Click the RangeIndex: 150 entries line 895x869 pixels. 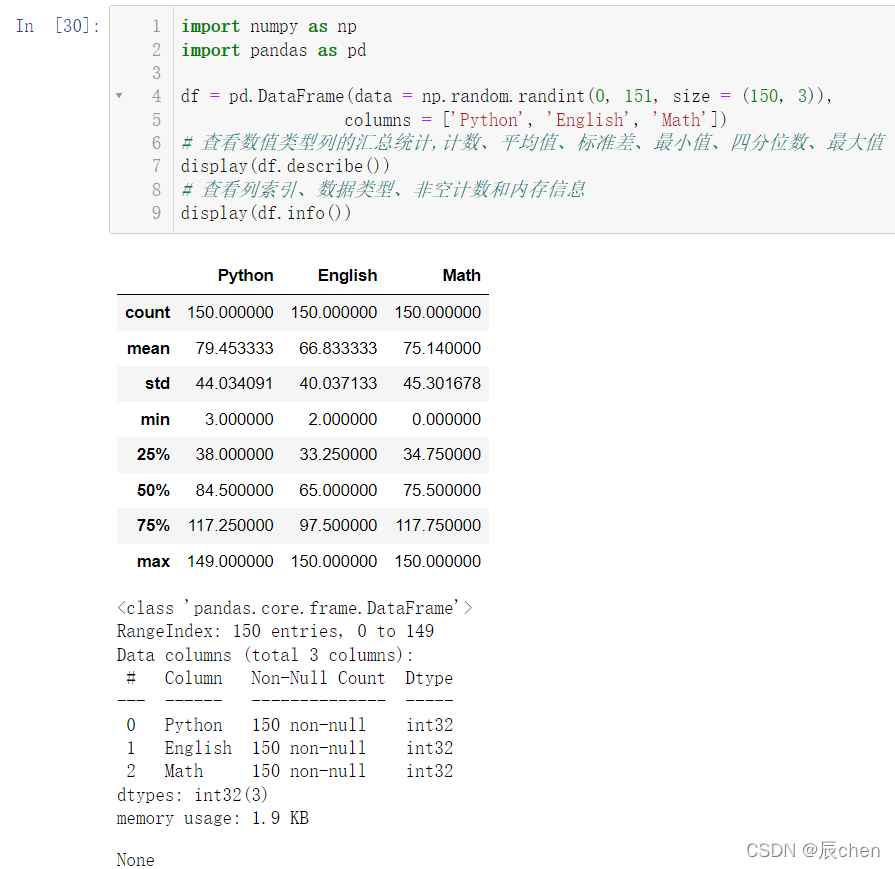point(275,631)
